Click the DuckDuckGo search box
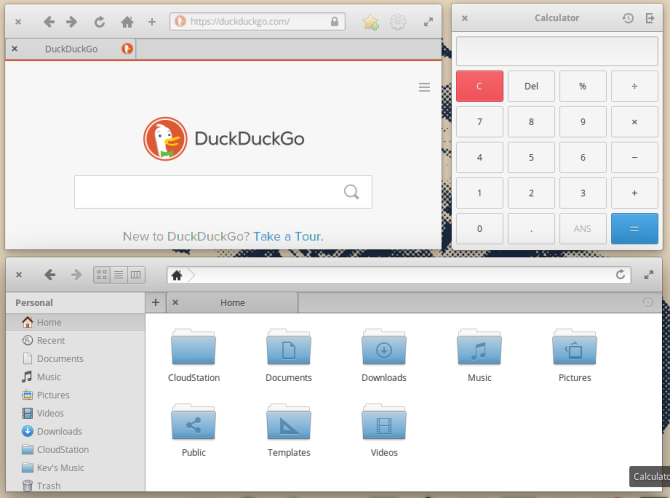Image resolution: width=670 pixels, height=498 pixels. pyautogui.click(x=223, y=192)
